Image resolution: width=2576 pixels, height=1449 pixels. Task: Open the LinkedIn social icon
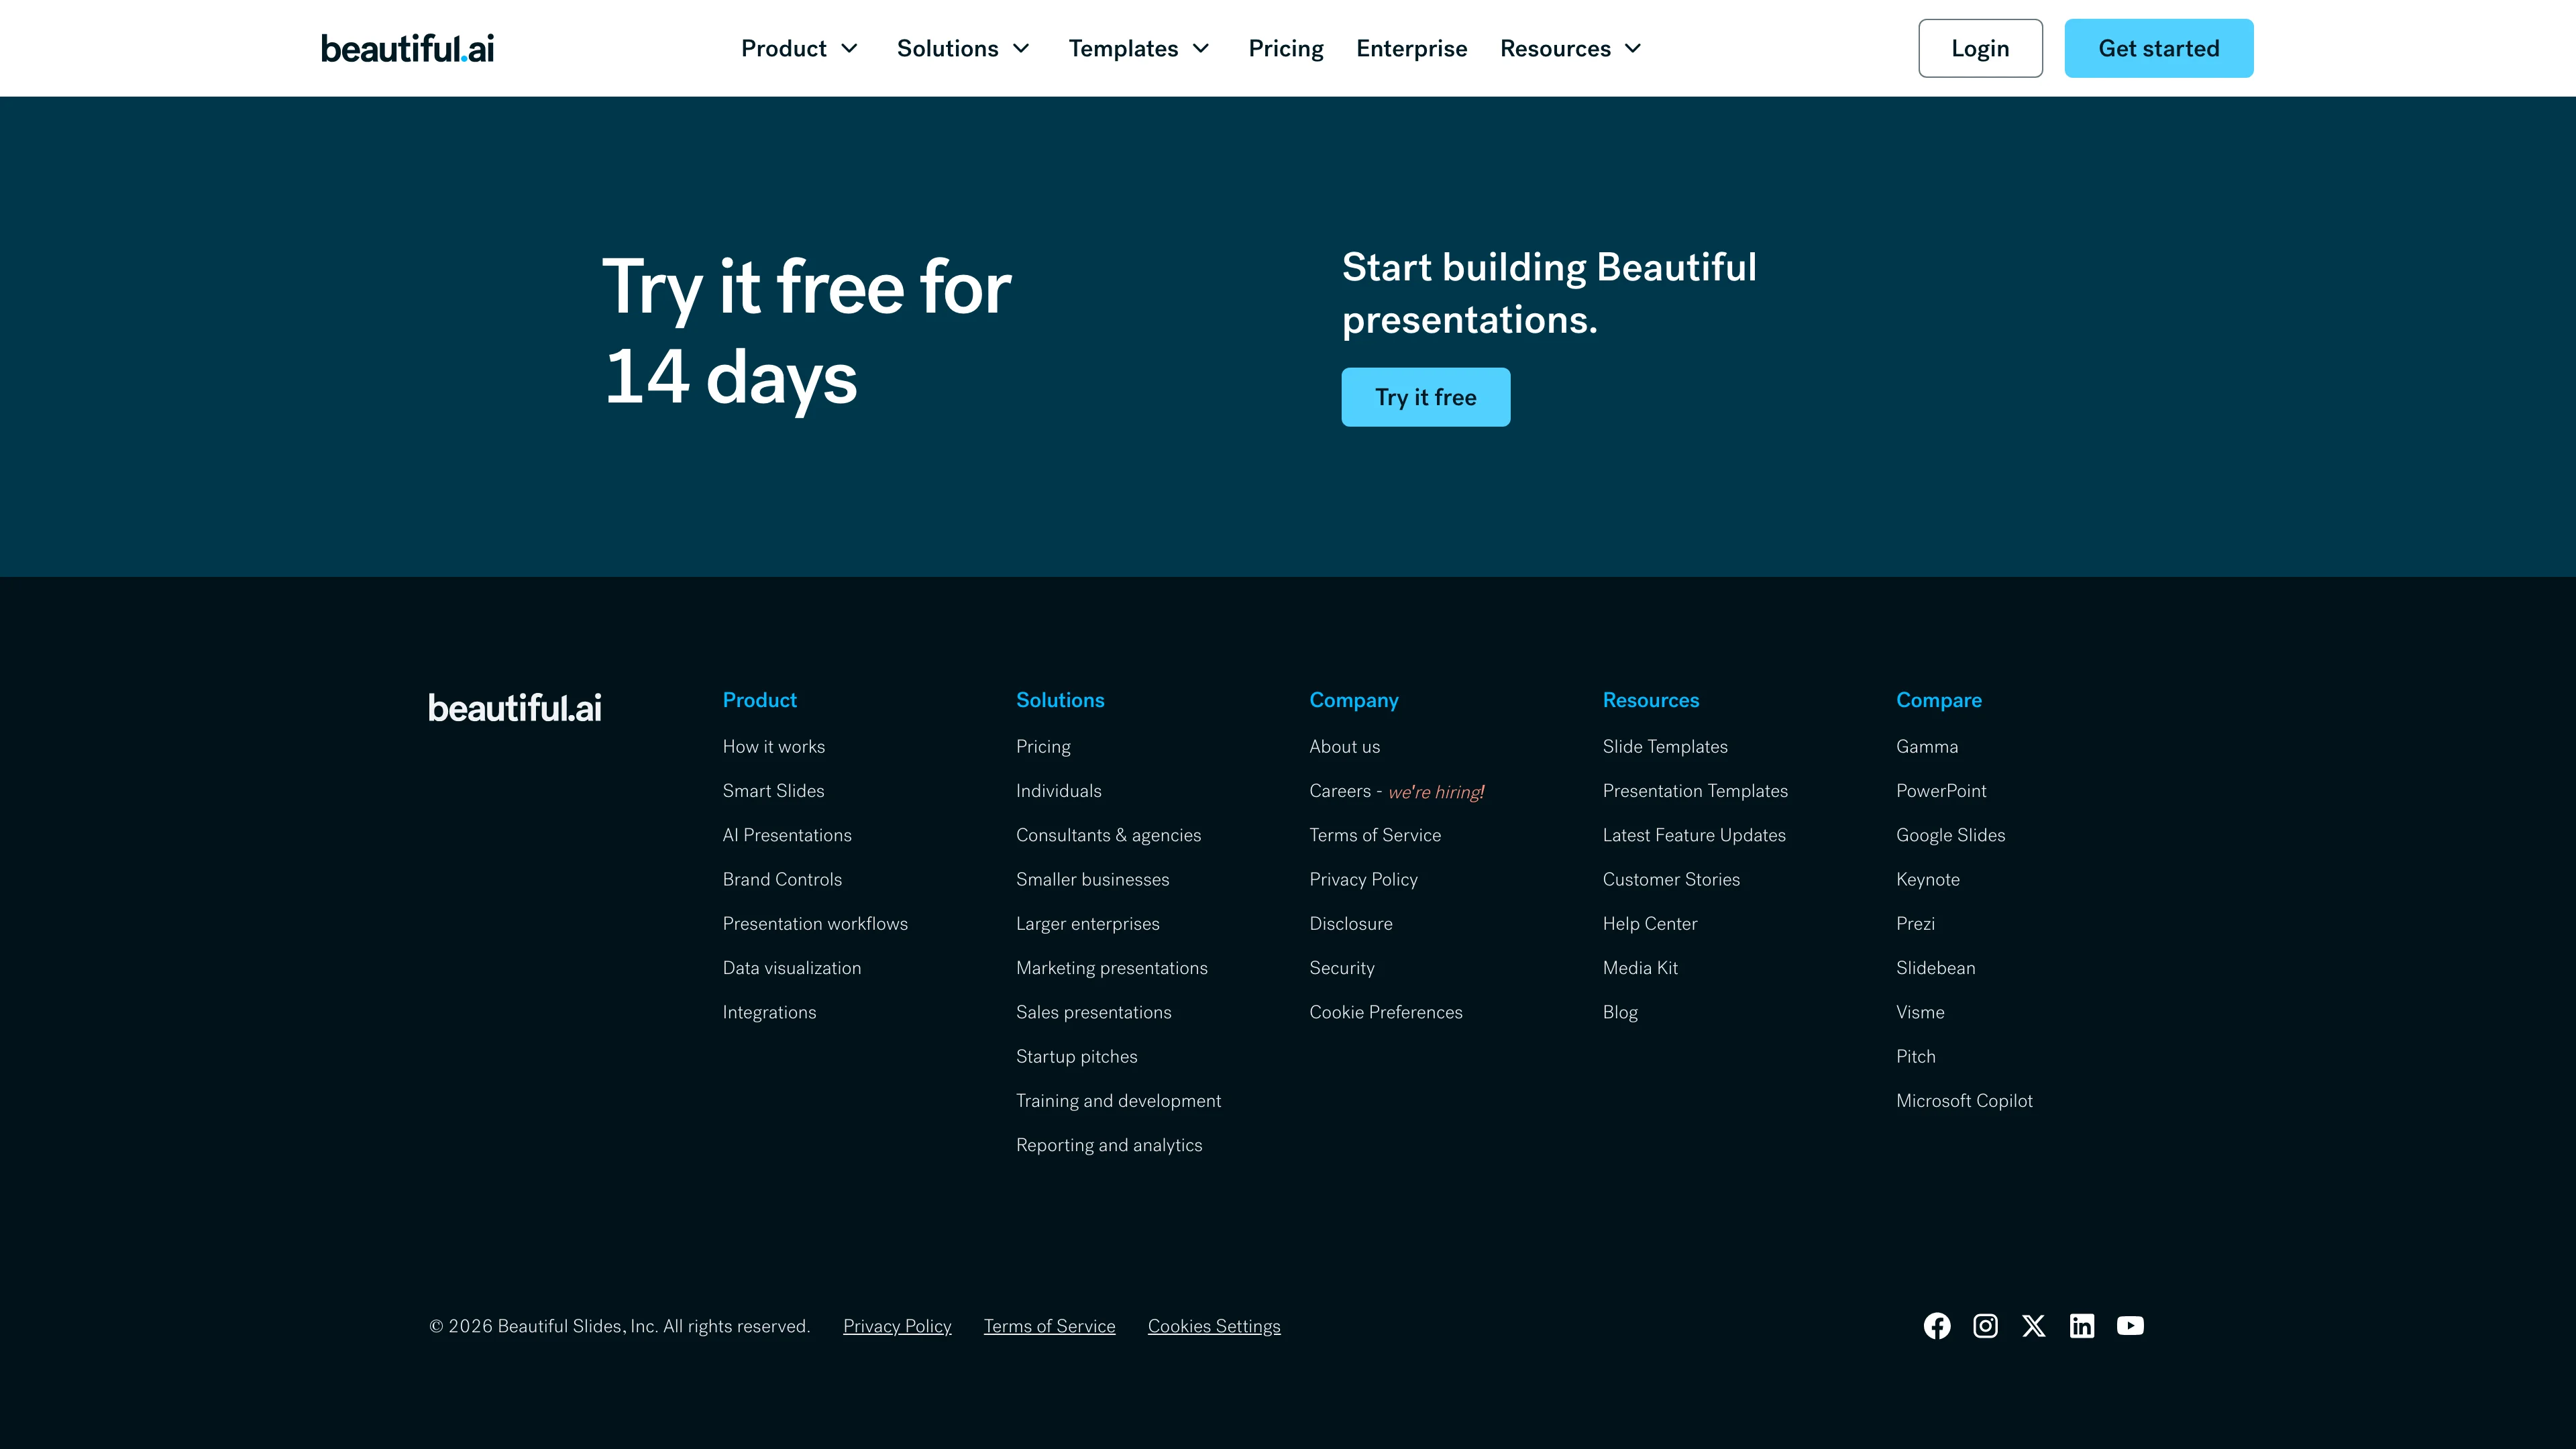(x=2082, y=1326)
